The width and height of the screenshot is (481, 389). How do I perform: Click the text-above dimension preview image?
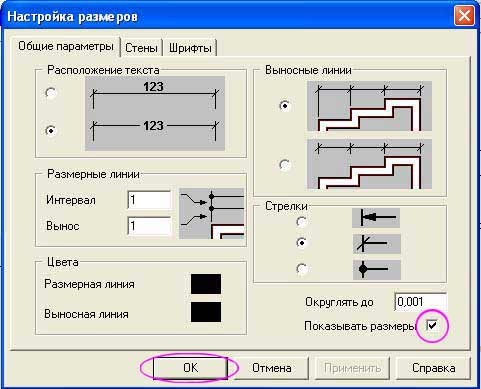[x=155, y=95]
